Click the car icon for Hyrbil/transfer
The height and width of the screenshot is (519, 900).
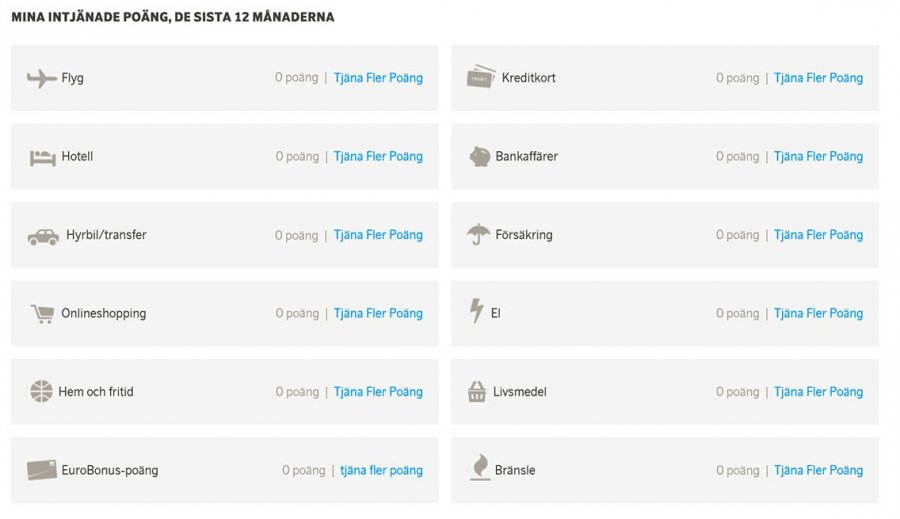(x=42, y=236)
